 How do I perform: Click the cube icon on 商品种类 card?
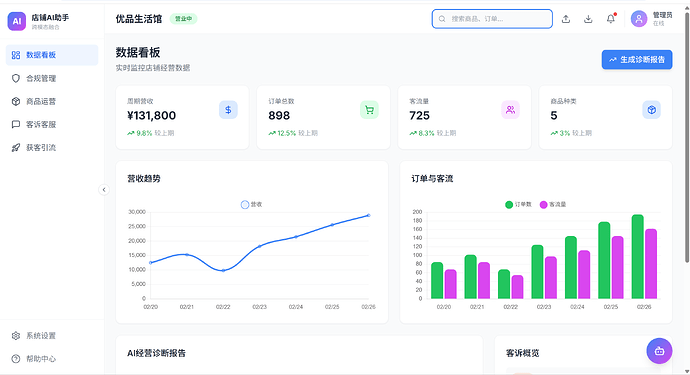tap(651, 110)
